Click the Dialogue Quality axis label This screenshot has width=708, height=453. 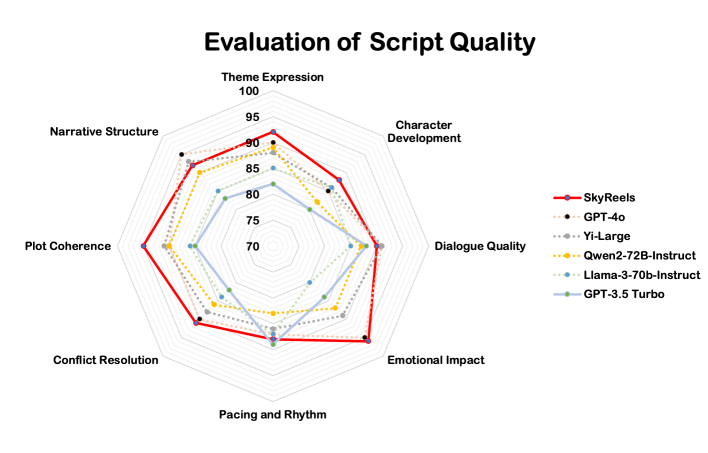point(480,246)
